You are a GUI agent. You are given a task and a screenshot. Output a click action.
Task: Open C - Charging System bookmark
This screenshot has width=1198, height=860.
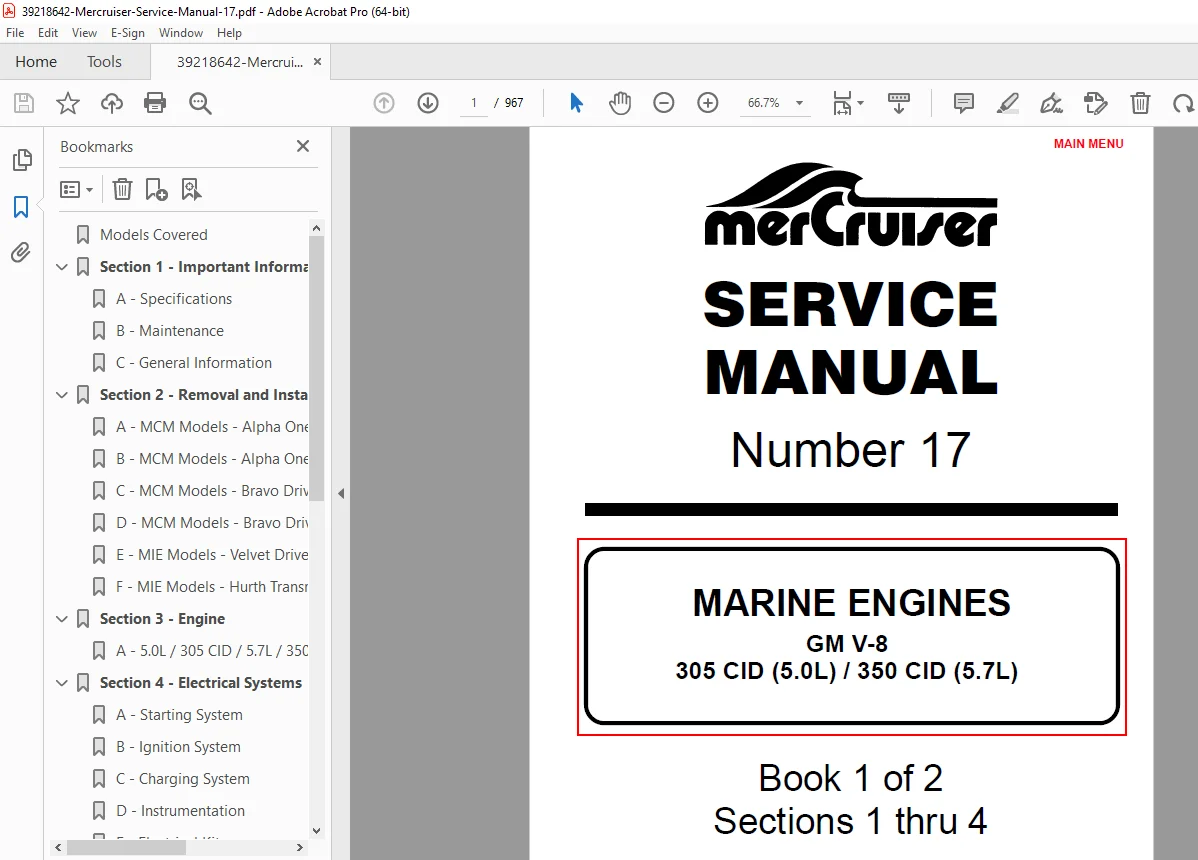click(x=183, y=779)
